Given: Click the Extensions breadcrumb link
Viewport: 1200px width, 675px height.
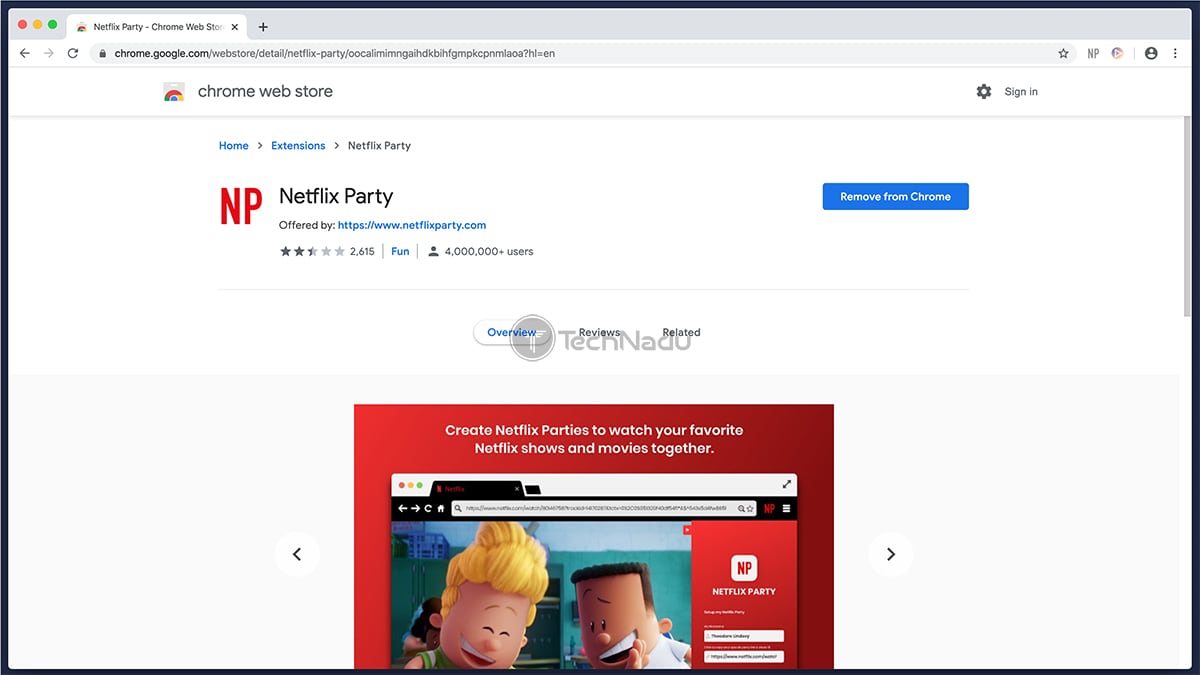Looking at the screenshot, I should pyautogui.click(x=298, y=146).
